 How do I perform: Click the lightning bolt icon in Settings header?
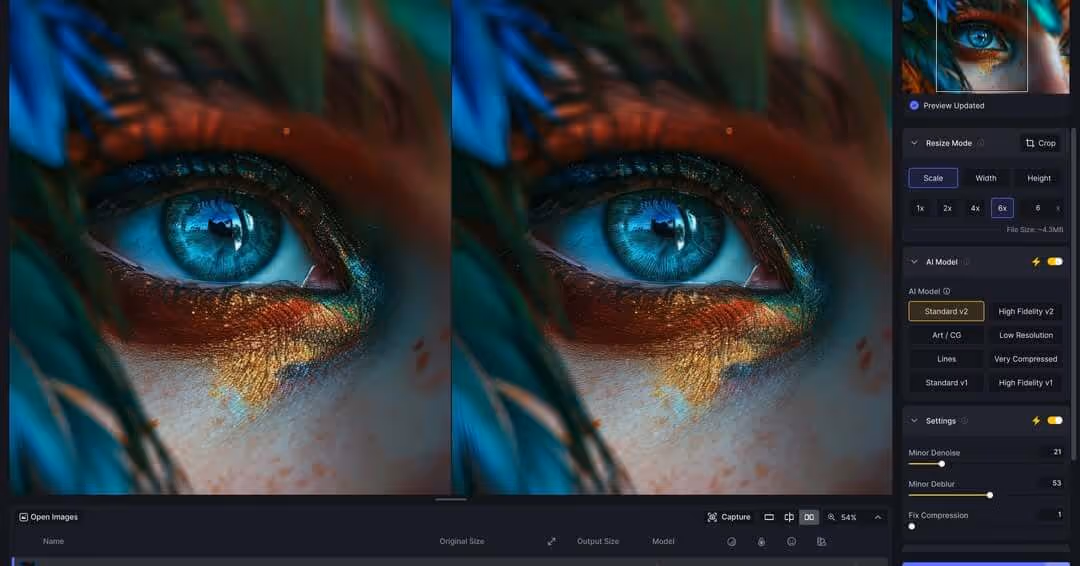(1036, 421)
